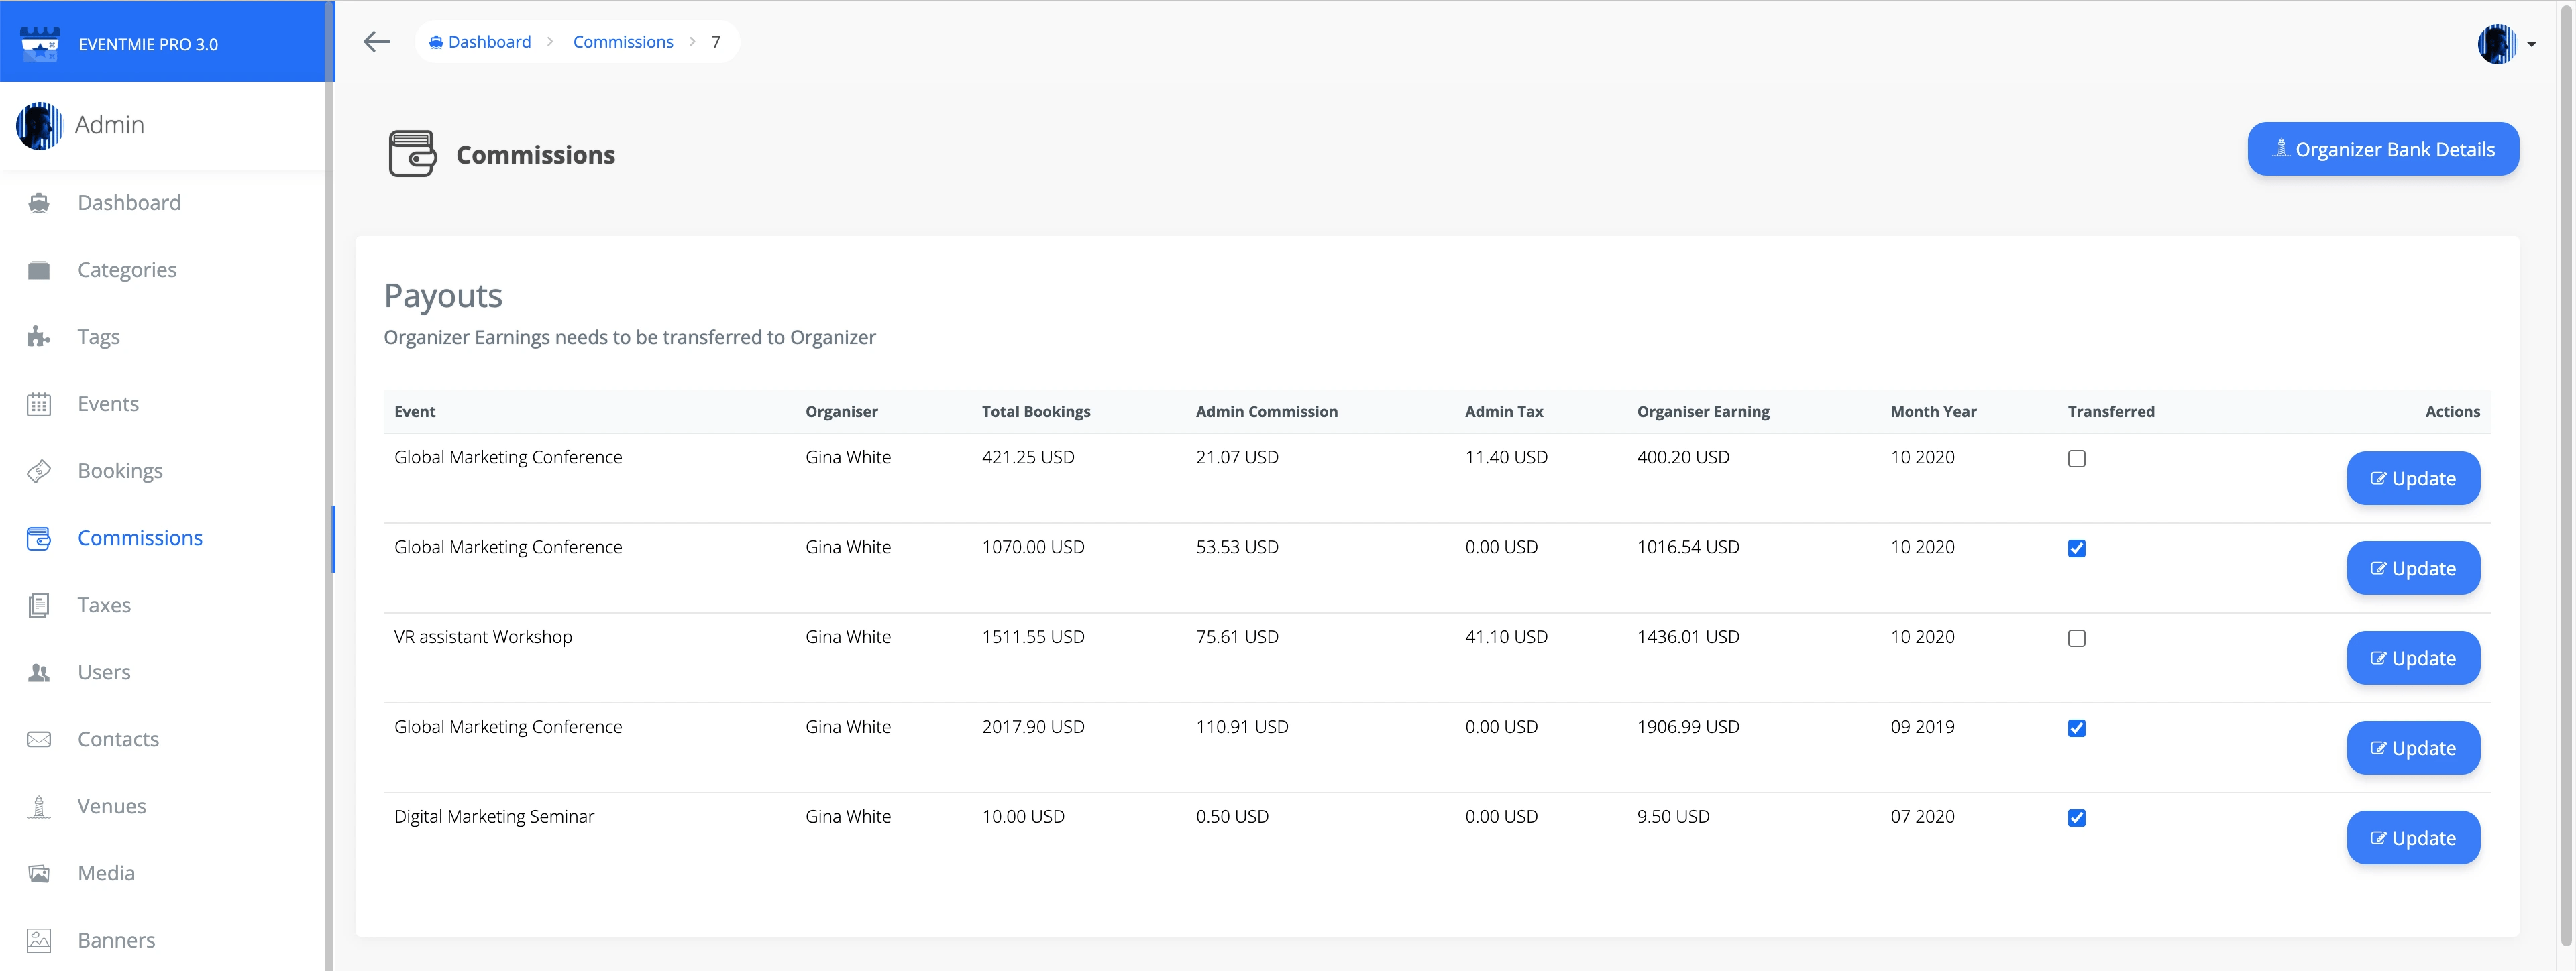This screenshot has width=2576, height=971.
Task: Uncheck Transferred for 1070.00 USD payout
Action: [x=2076, y=549]
